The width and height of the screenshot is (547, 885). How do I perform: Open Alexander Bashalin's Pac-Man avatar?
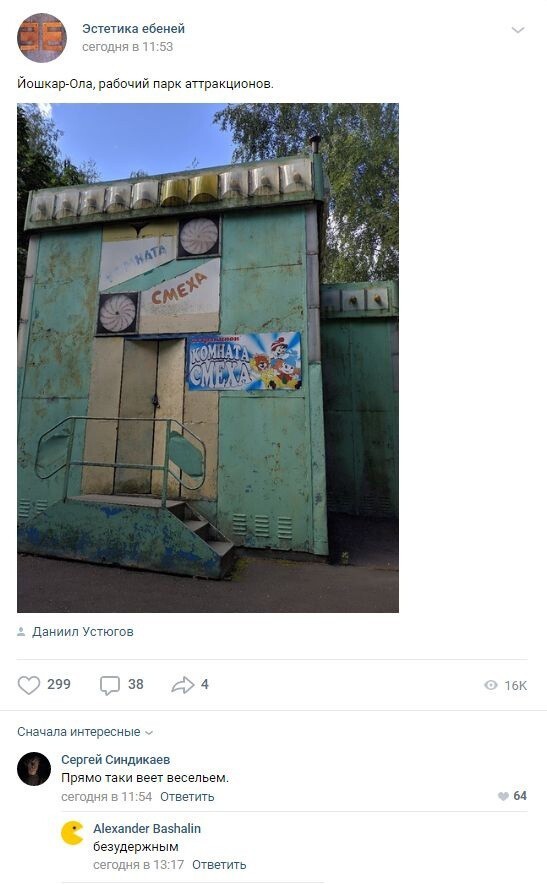[x=72, y=833]
